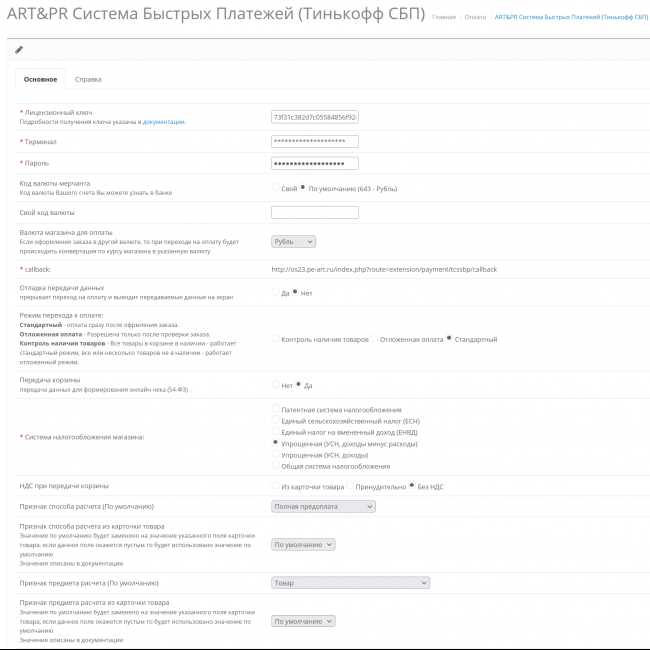Select Принудительно for НДС option
Screen dimensions: 650x650
[351, 486]
